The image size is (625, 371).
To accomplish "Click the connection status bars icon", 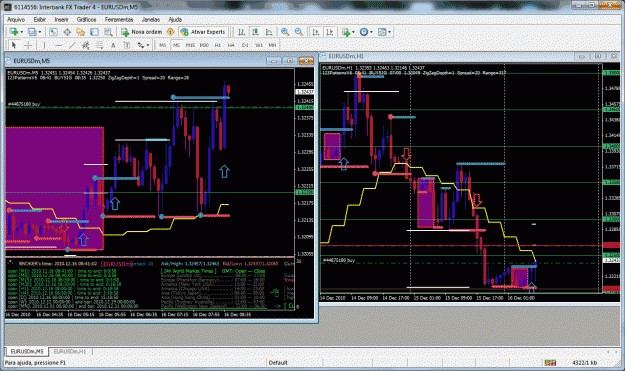I will [x=550, y=363].
